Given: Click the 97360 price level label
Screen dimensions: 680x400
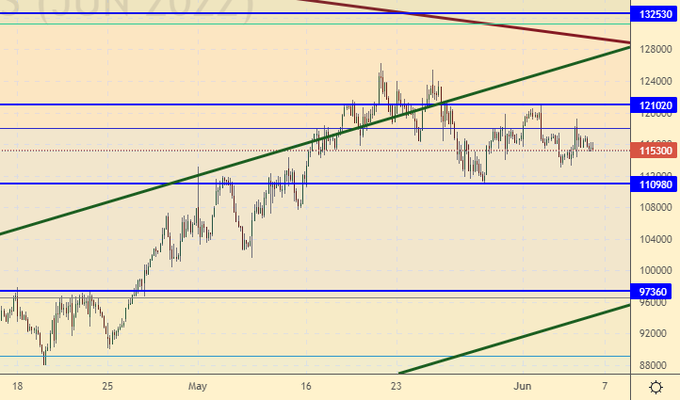Looking at the screenshot, I should pyautogui.click(x=655, y=291).
